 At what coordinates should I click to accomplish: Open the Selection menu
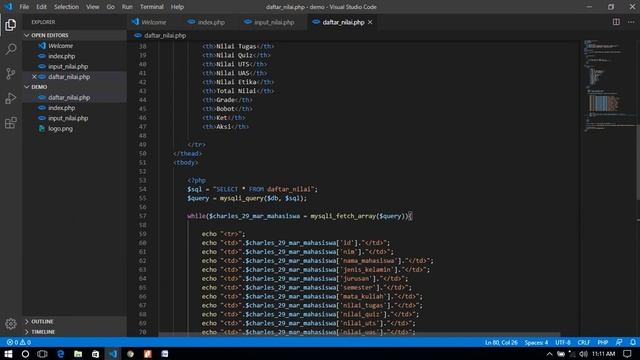coord(66,7)
